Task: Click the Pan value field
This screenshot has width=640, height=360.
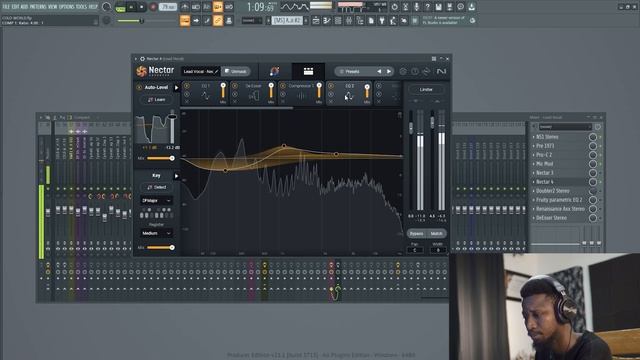Action: [415, 250]
